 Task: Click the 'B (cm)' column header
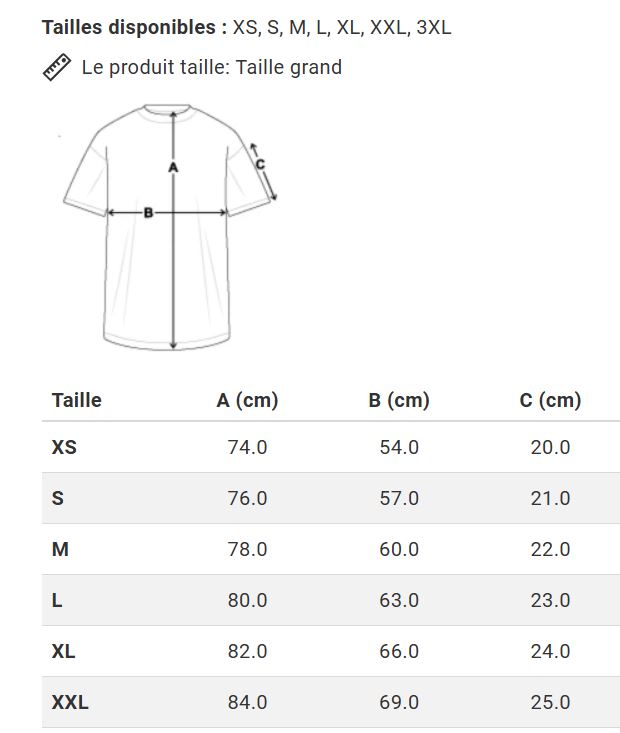point(399,400)
